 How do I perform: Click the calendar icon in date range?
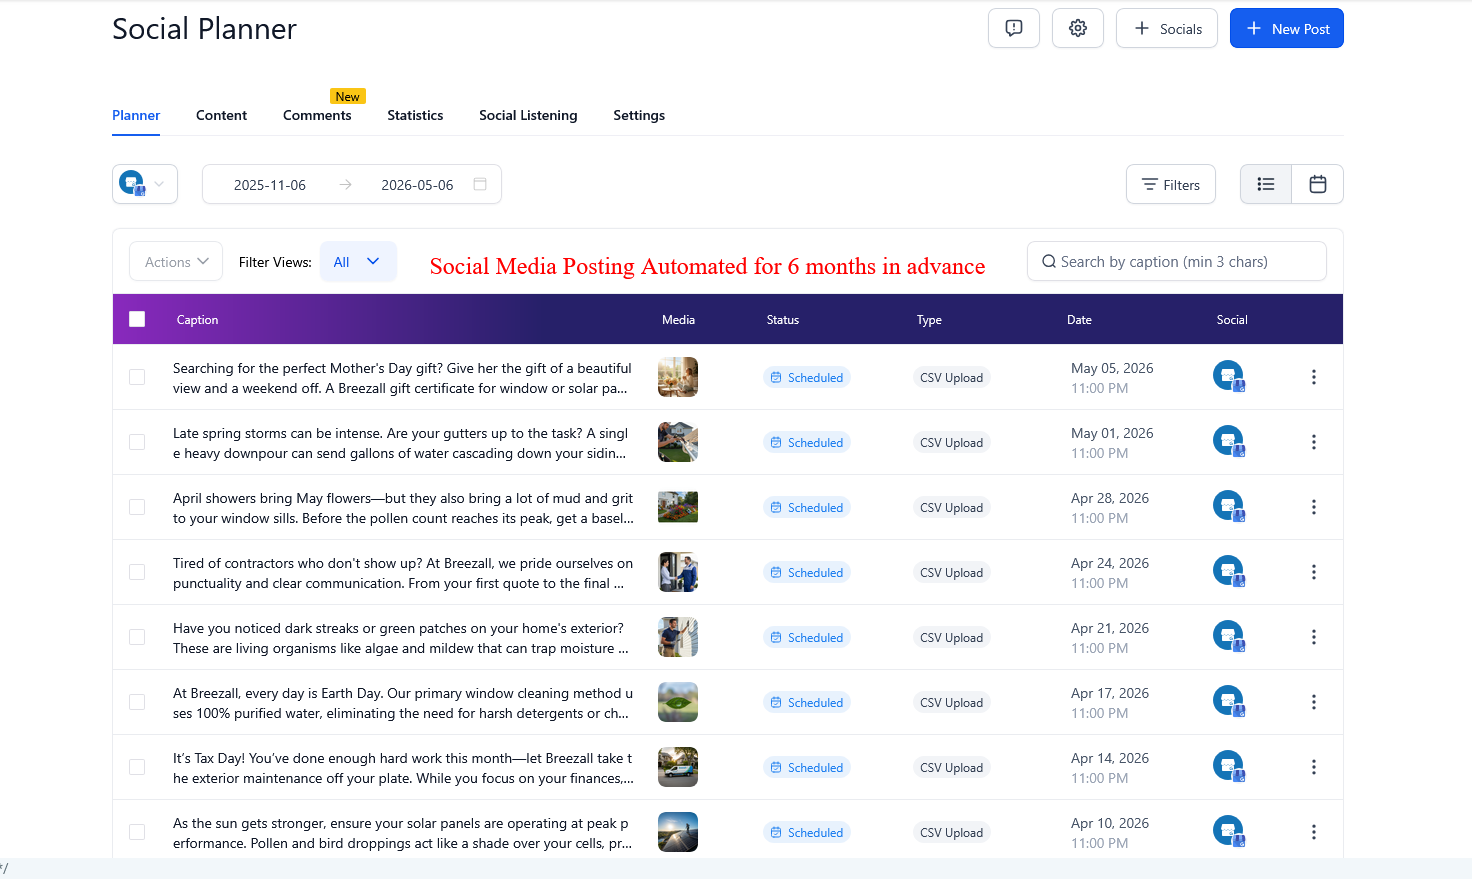tap(480, 184)
